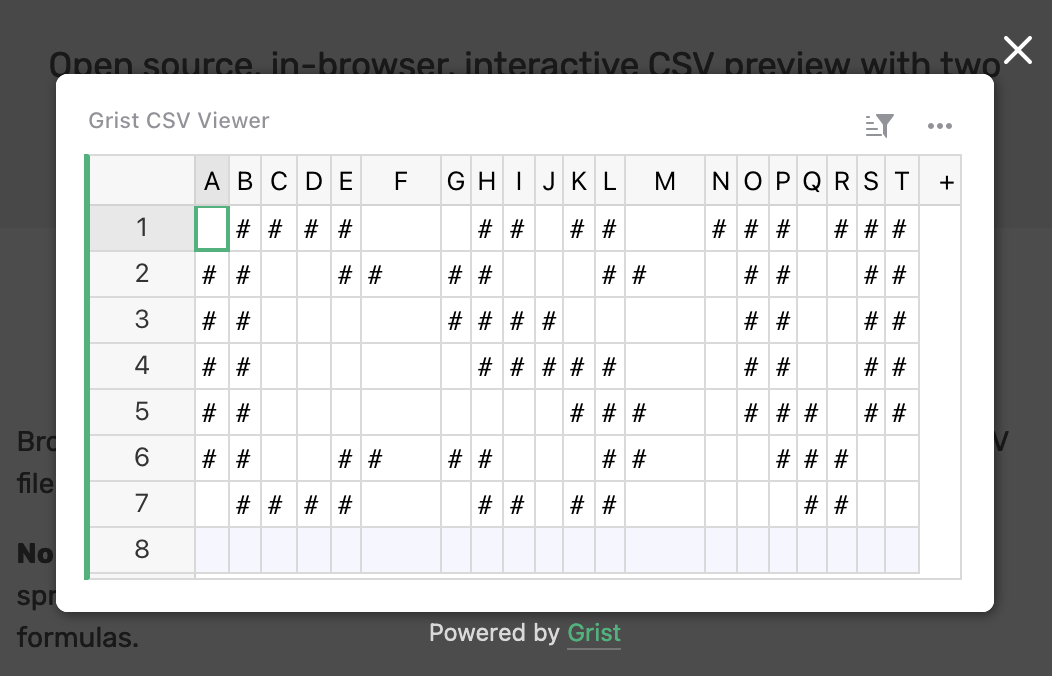Click the empty cell at row 5 column F
Image resolution: width=1052 pixels, height=676 pixels.
click(400, 412)
